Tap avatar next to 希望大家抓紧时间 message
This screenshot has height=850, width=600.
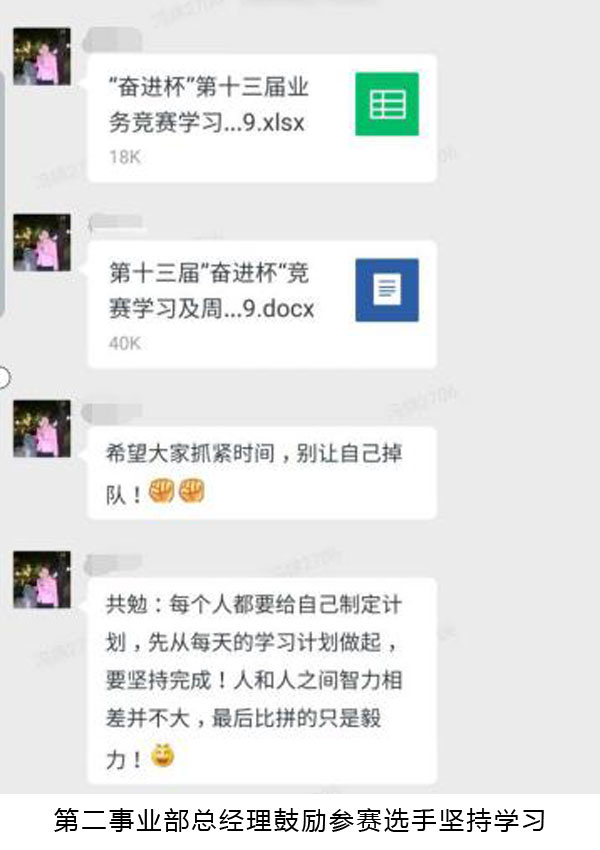click(42, 428)
